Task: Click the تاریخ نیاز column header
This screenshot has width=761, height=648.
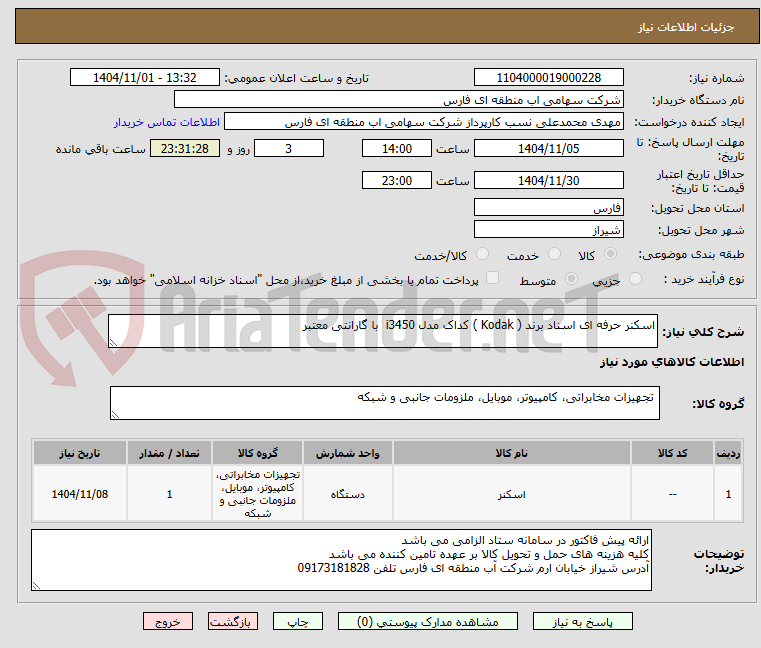Action: (80, 453)
